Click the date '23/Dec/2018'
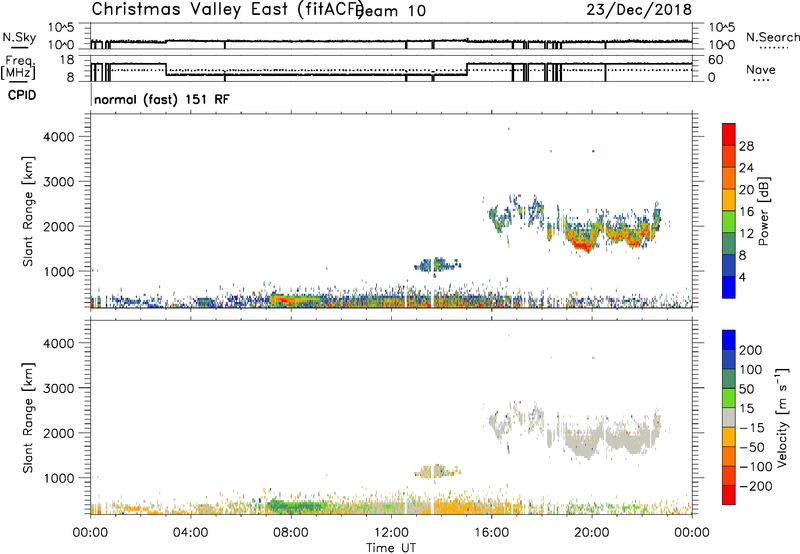800x554 pixels. coord(639,9)
